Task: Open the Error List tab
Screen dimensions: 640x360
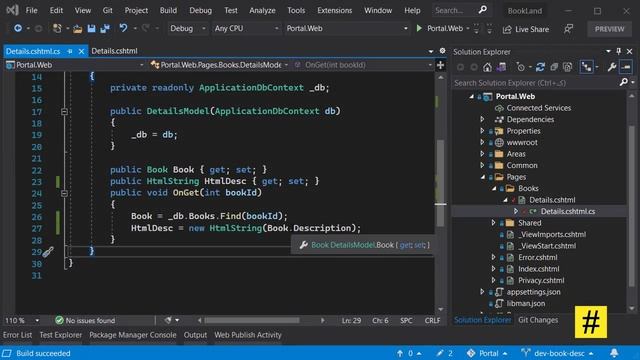Action: pos(17,335)
